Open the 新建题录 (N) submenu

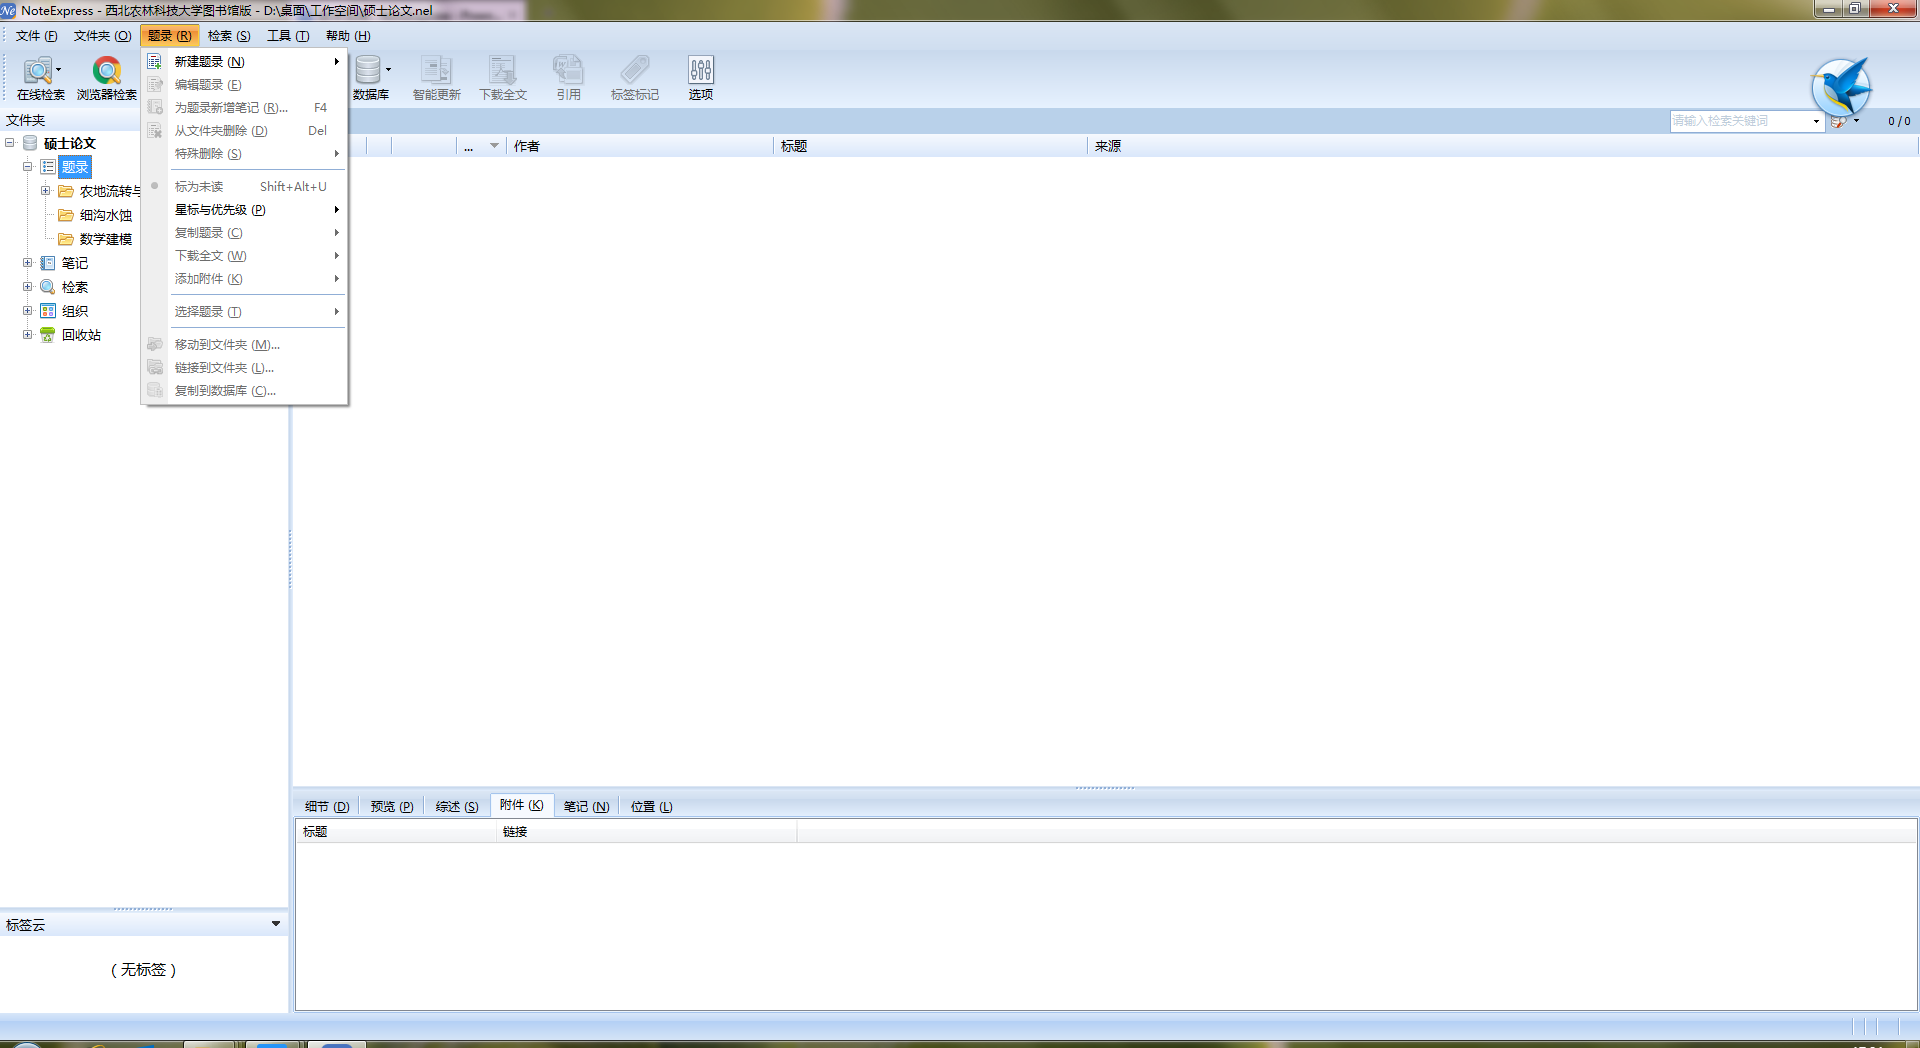244,61
